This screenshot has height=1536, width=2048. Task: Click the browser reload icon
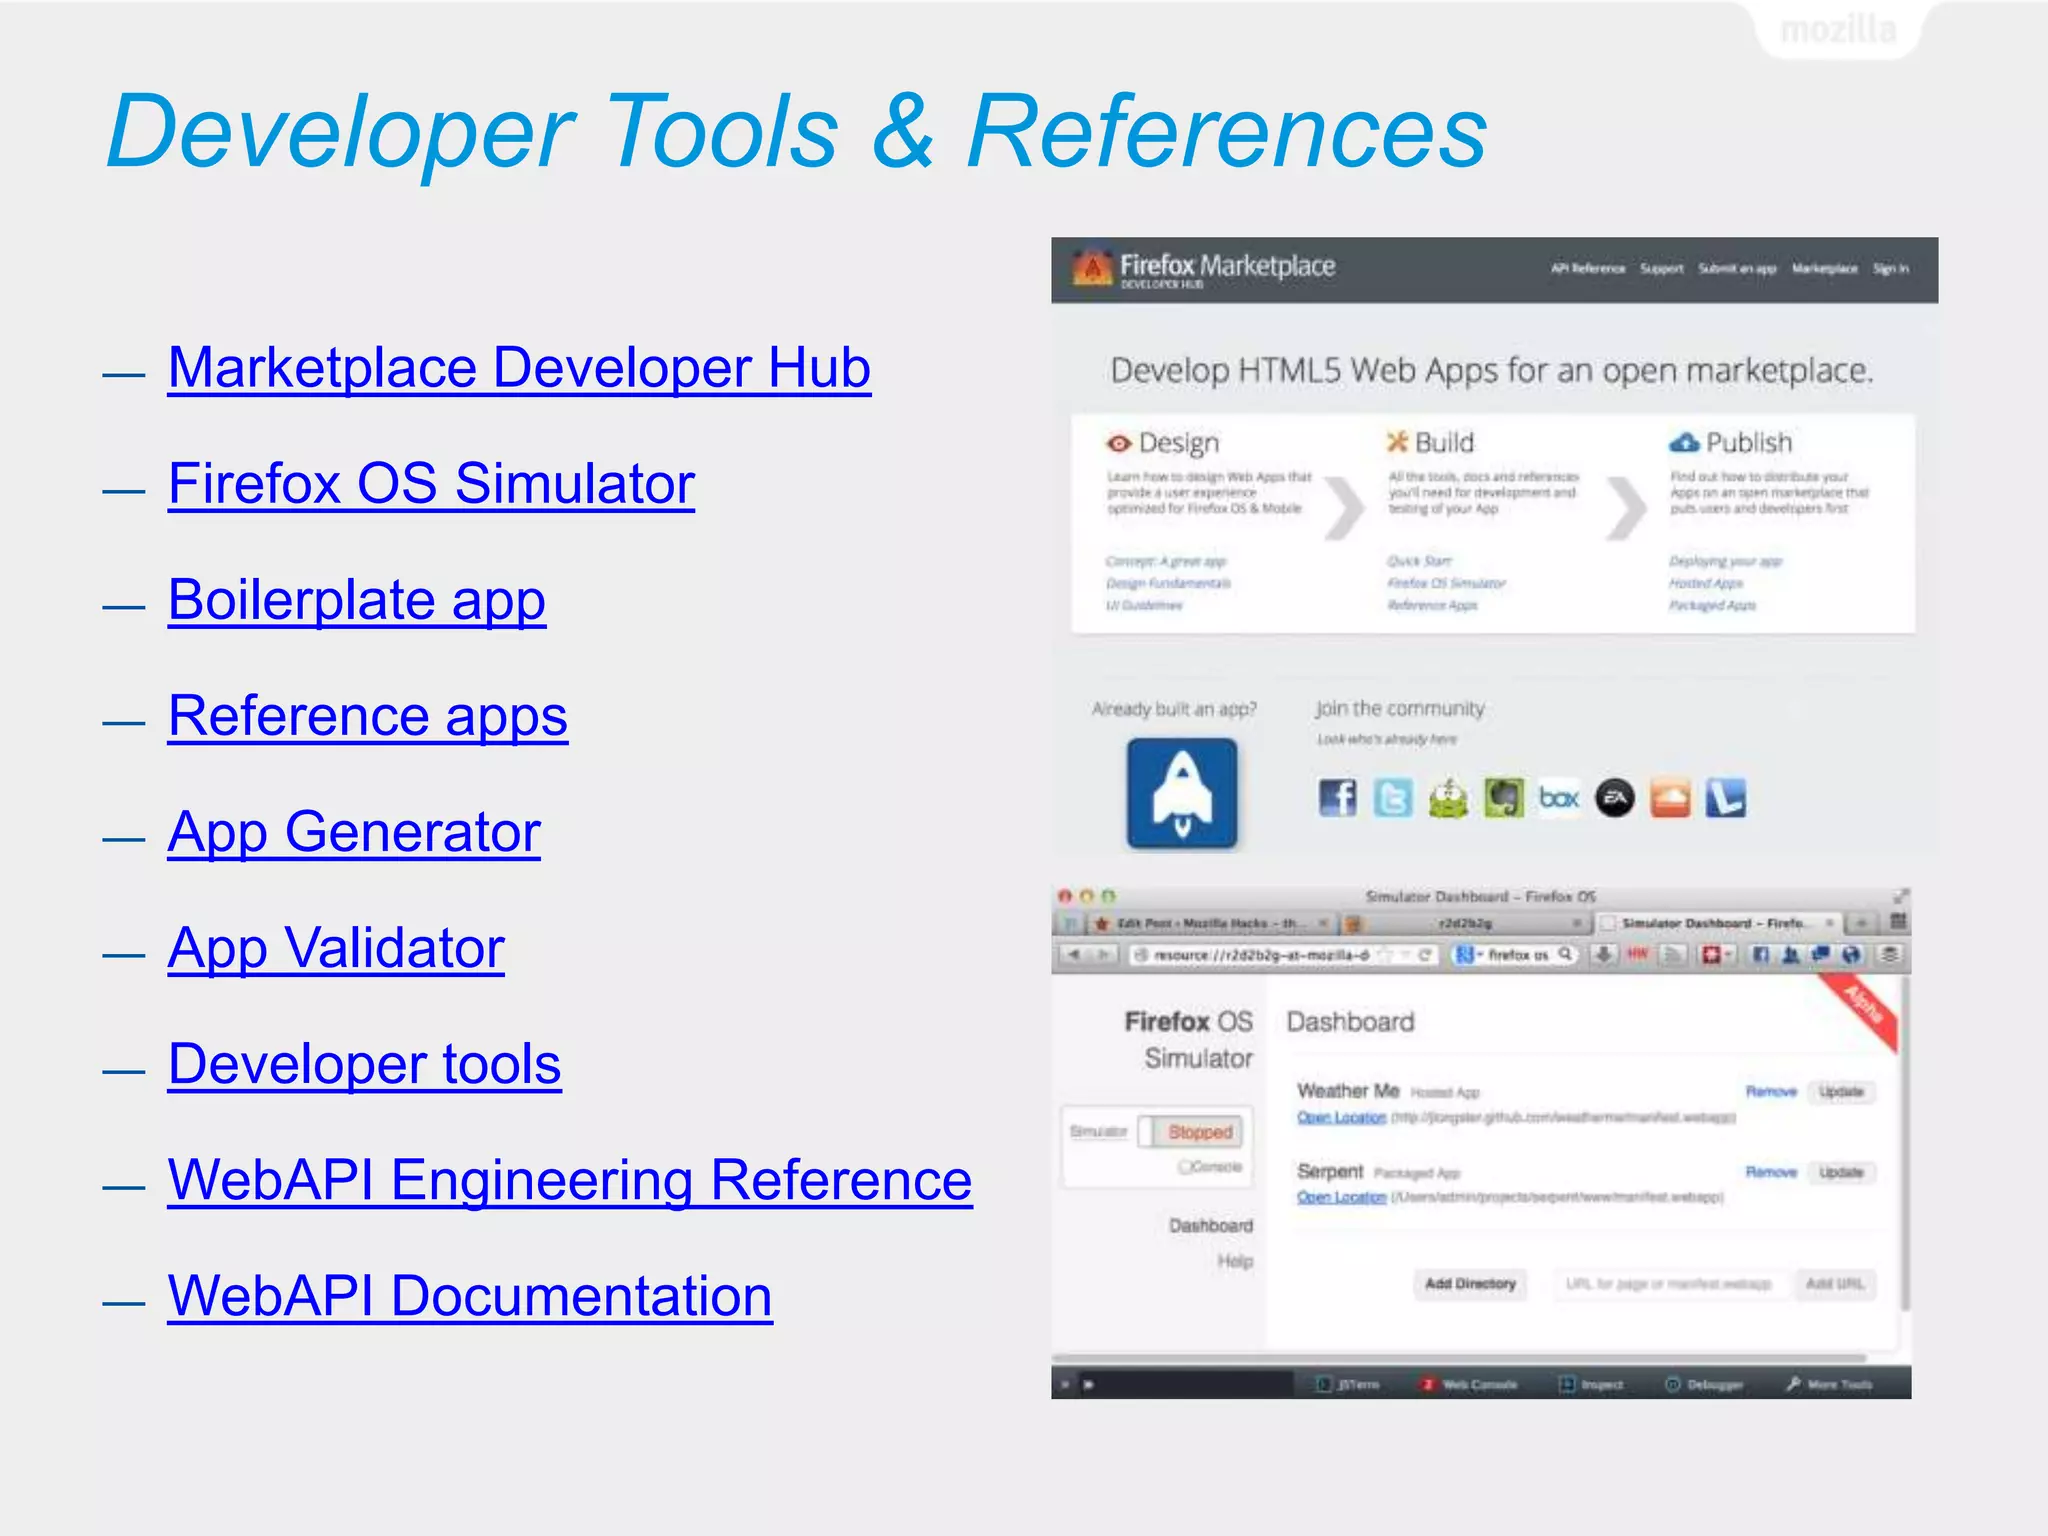point(1424,955)
